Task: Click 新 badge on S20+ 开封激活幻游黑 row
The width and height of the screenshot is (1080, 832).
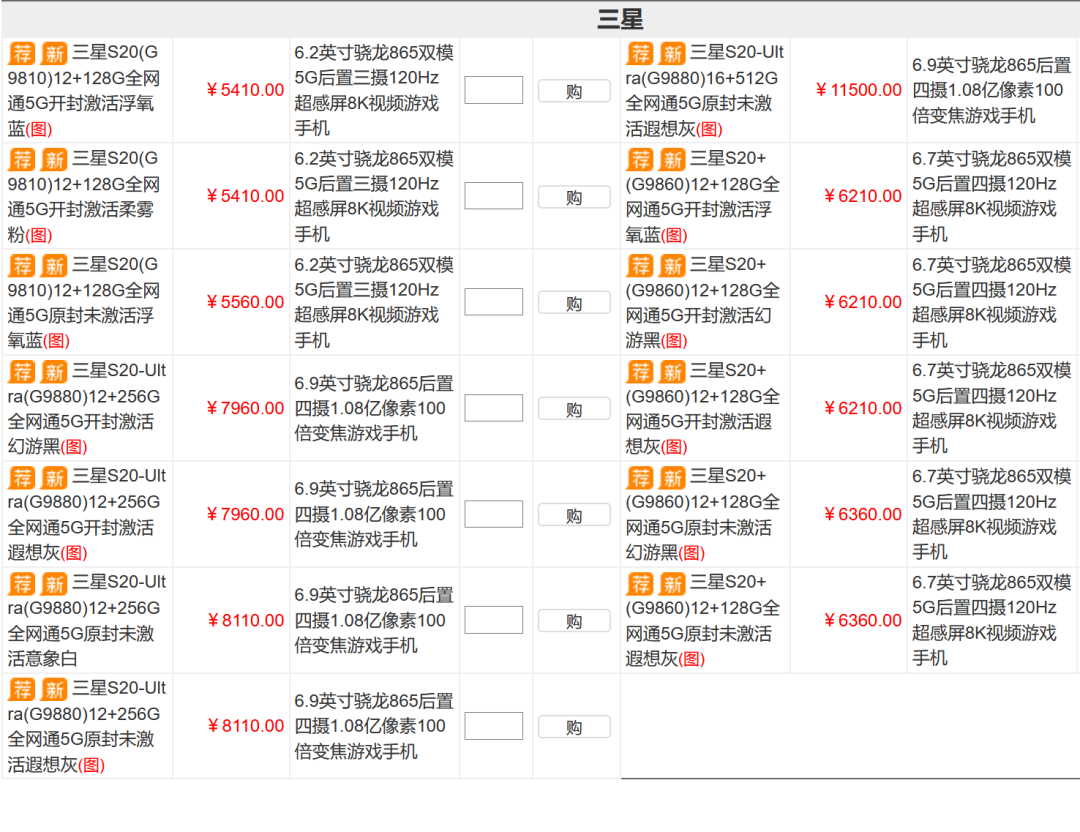Action: pos(672,265)
